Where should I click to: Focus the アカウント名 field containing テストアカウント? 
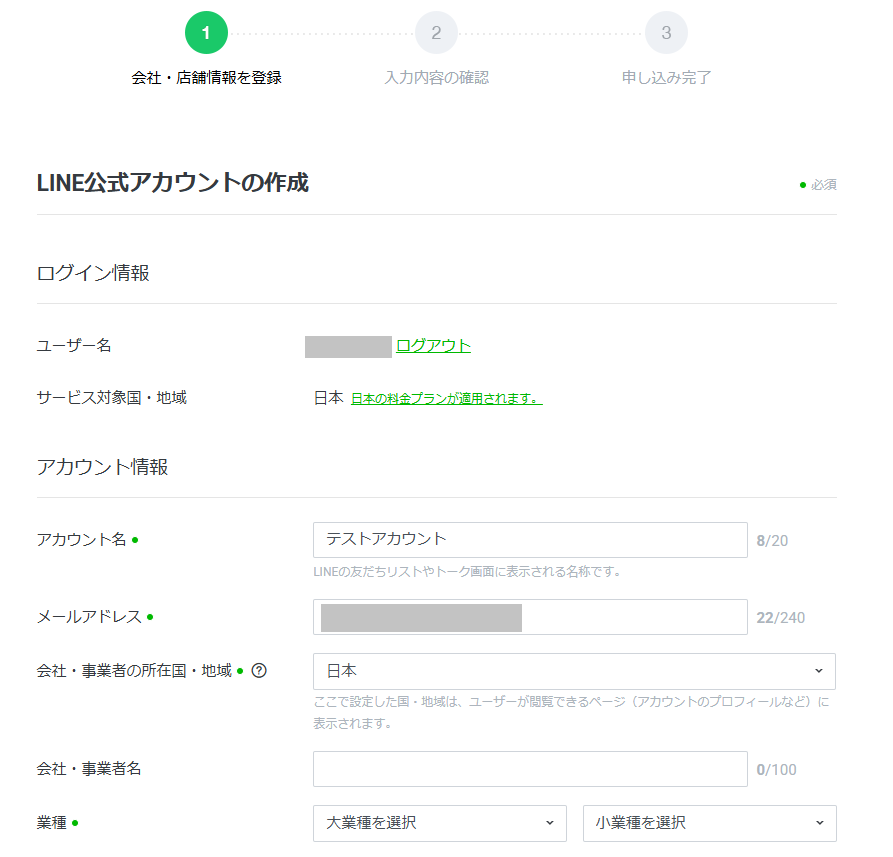point(530,540)
